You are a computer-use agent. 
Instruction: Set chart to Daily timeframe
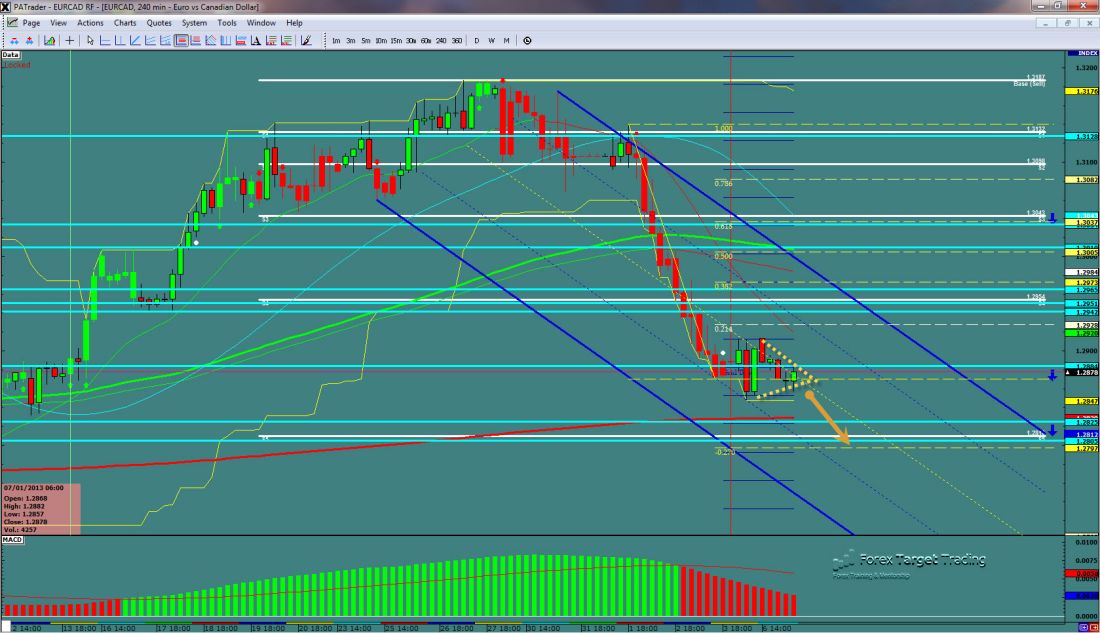pyautogui.click(x=476, y=40)
